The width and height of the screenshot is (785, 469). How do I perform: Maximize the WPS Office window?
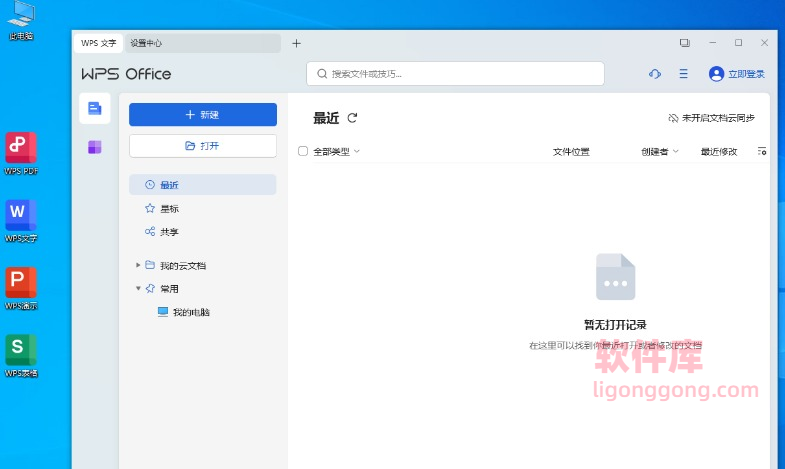click(x=738, y=43)
